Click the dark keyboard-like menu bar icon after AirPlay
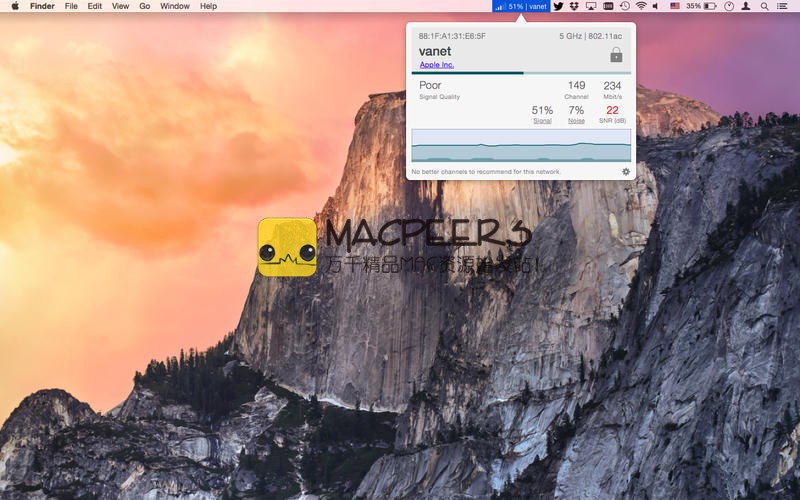 608,6
